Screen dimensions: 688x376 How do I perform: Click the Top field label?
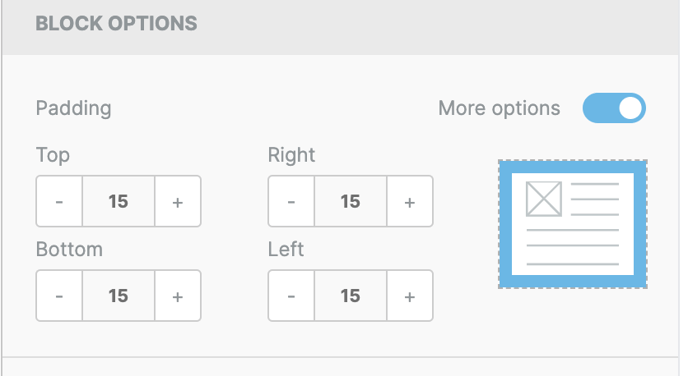pos(53,155)
